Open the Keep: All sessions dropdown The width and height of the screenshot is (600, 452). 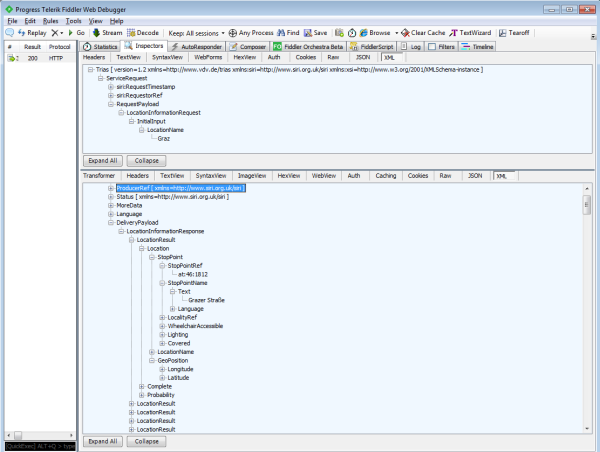tap(196, 33)
